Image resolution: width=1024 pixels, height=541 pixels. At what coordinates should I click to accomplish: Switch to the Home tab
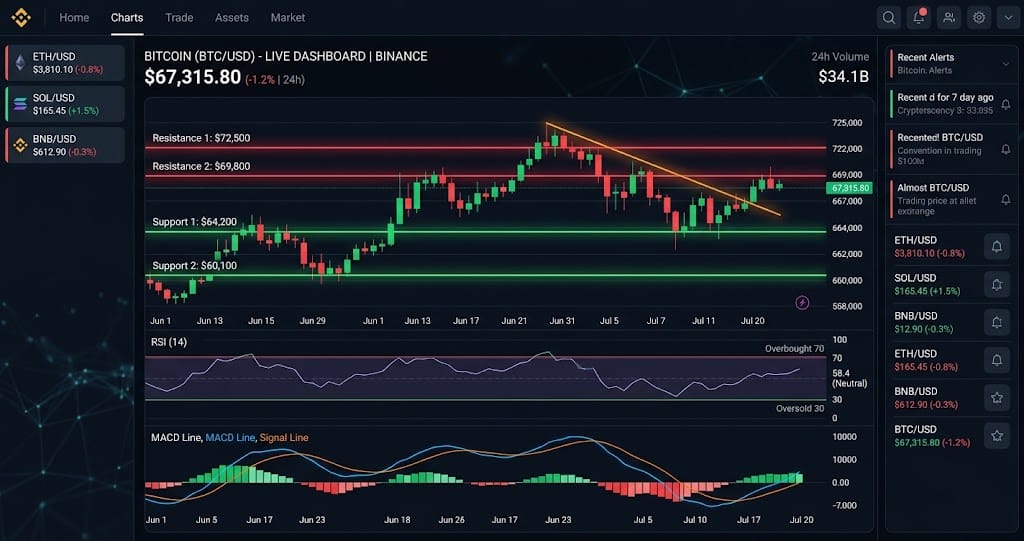click(74, 18)
